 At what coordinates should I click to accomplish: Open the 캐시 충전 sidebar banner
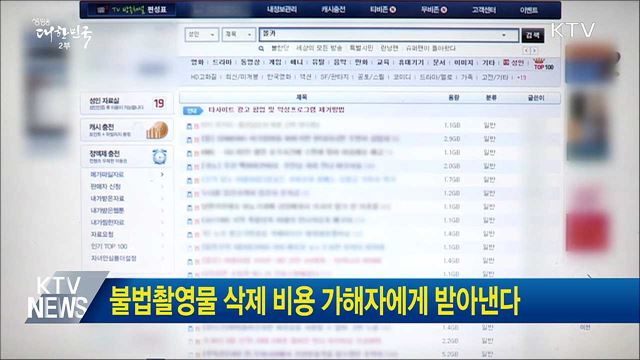click(127, 130)
